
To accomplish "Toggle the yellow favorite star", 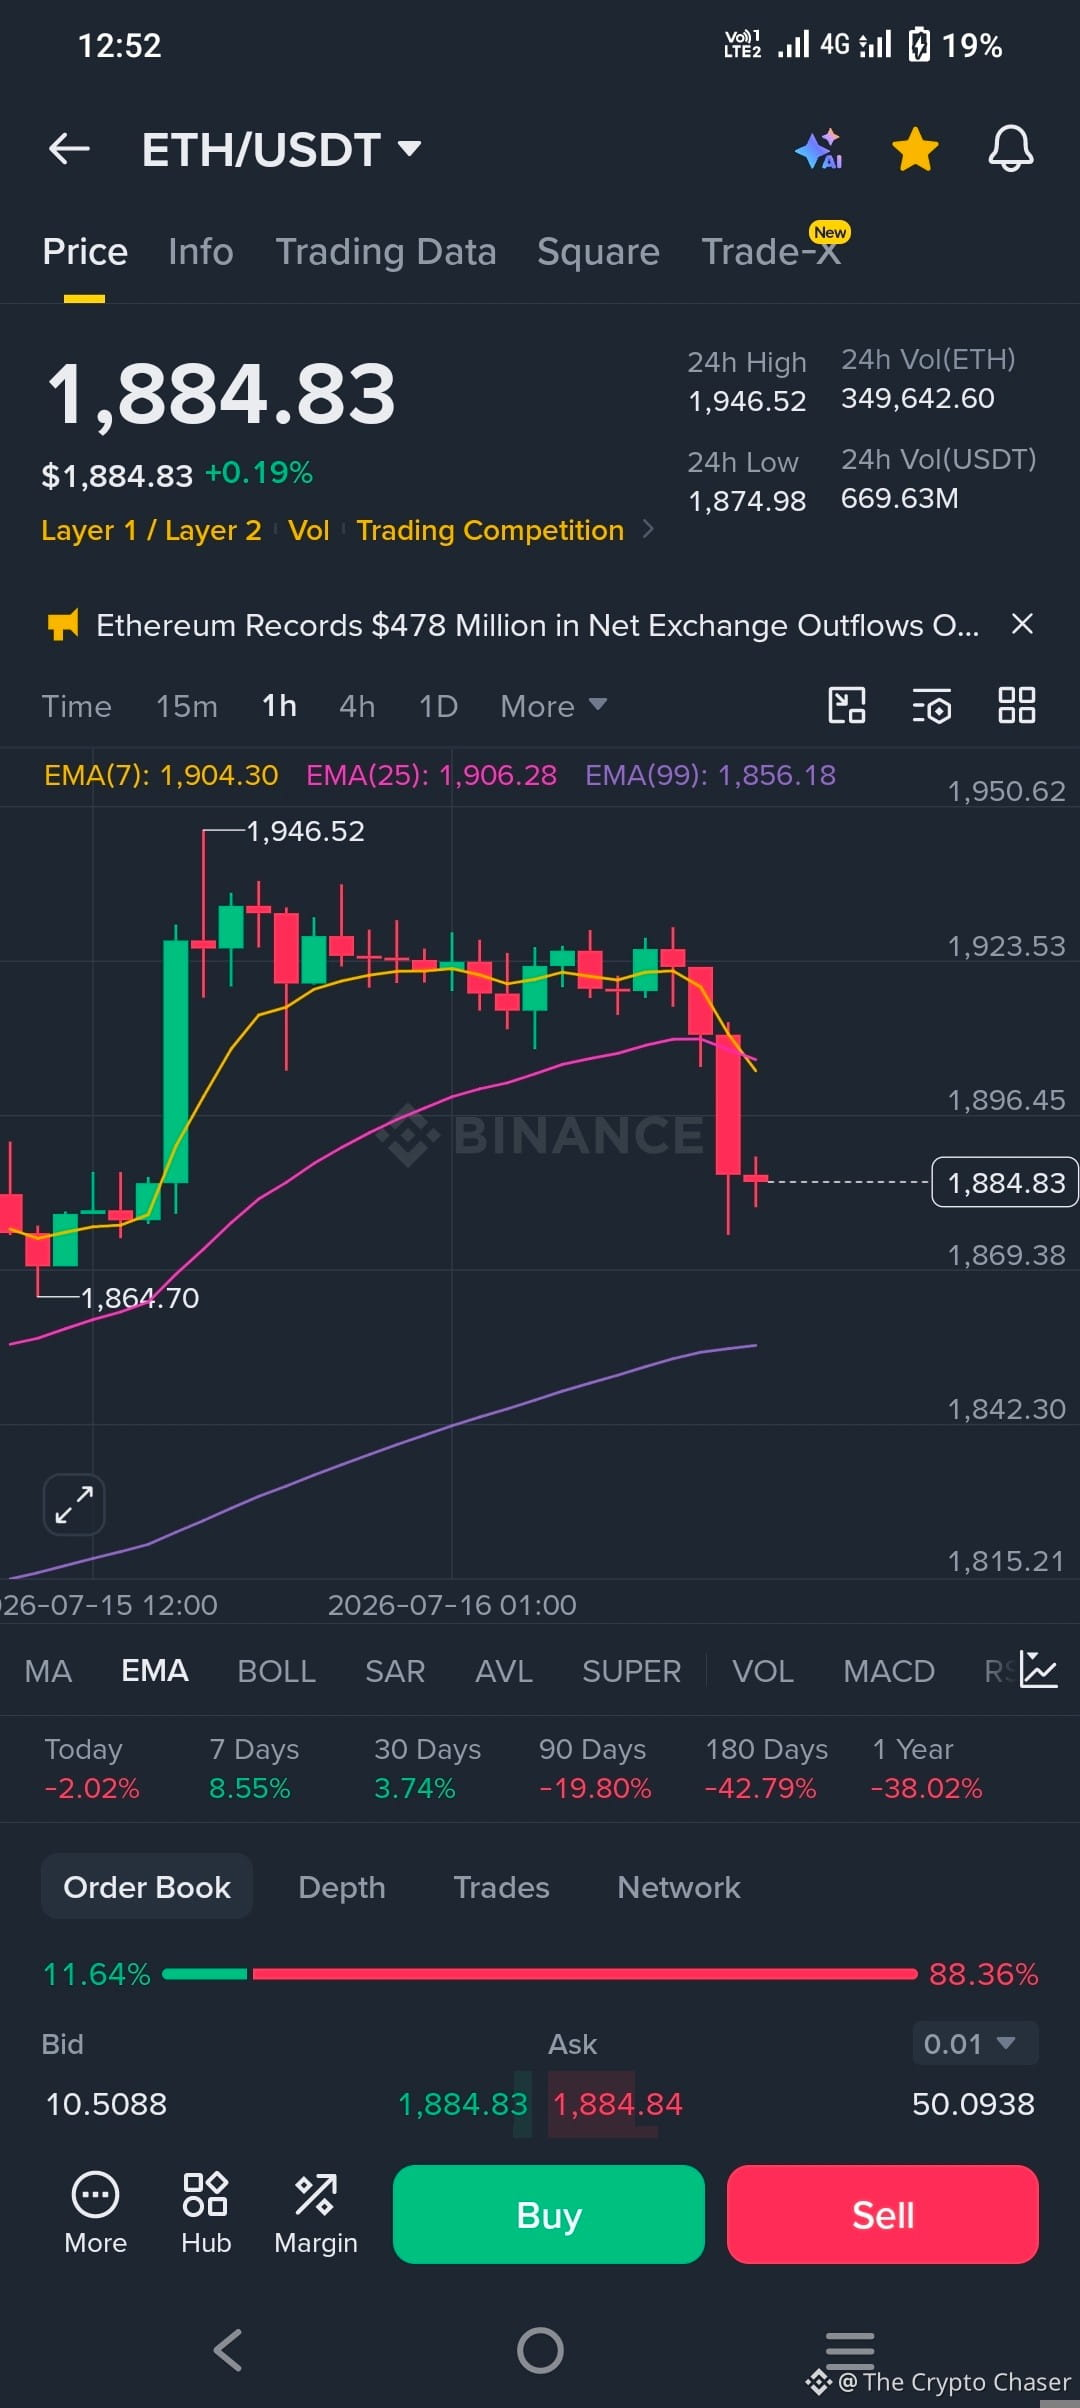I will pos(915,149).
